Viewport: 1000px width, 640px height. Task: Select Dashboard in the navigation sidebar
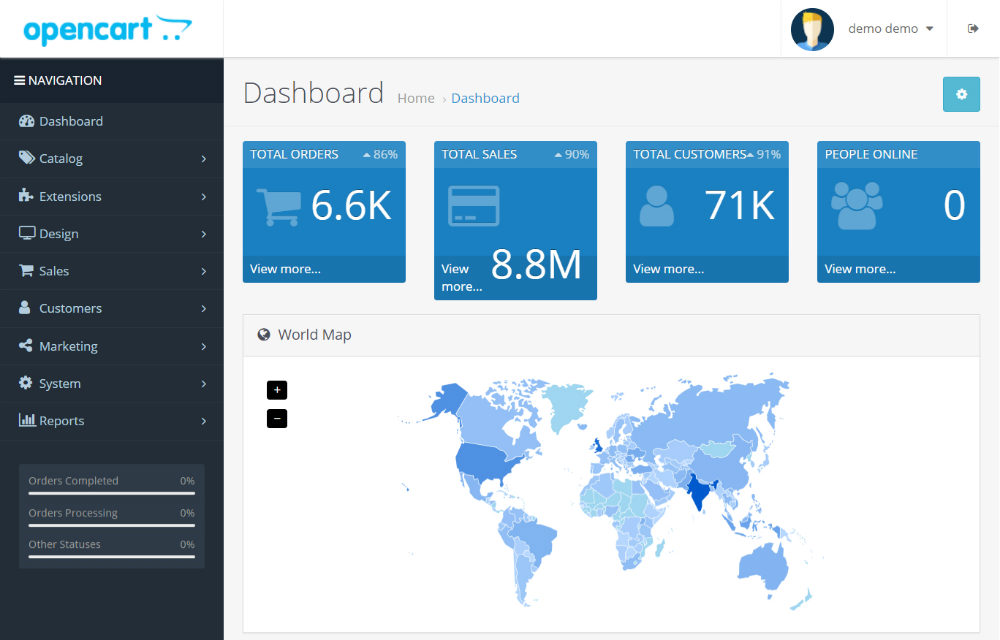[x=70, y=121]
